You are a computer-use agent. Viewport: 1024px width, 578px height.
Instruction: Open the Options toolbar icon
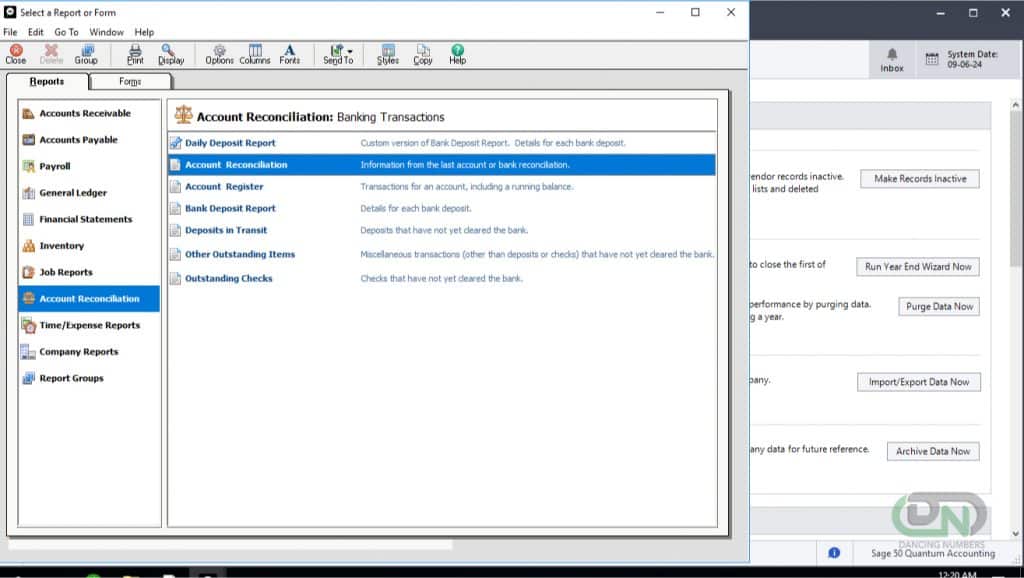click(219, 54)
